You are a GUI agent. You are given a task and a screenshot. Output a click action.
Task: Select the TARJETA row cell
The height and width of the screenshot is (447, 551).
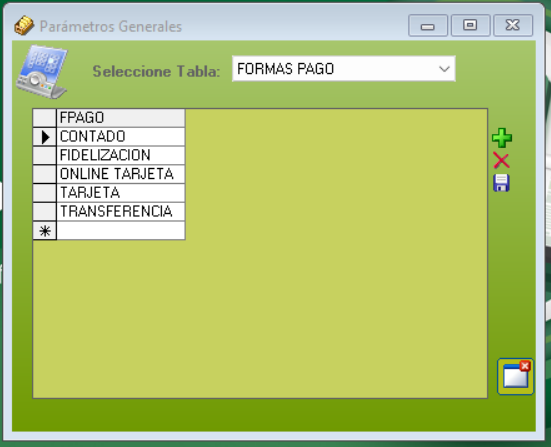click(x=121, y=193)
